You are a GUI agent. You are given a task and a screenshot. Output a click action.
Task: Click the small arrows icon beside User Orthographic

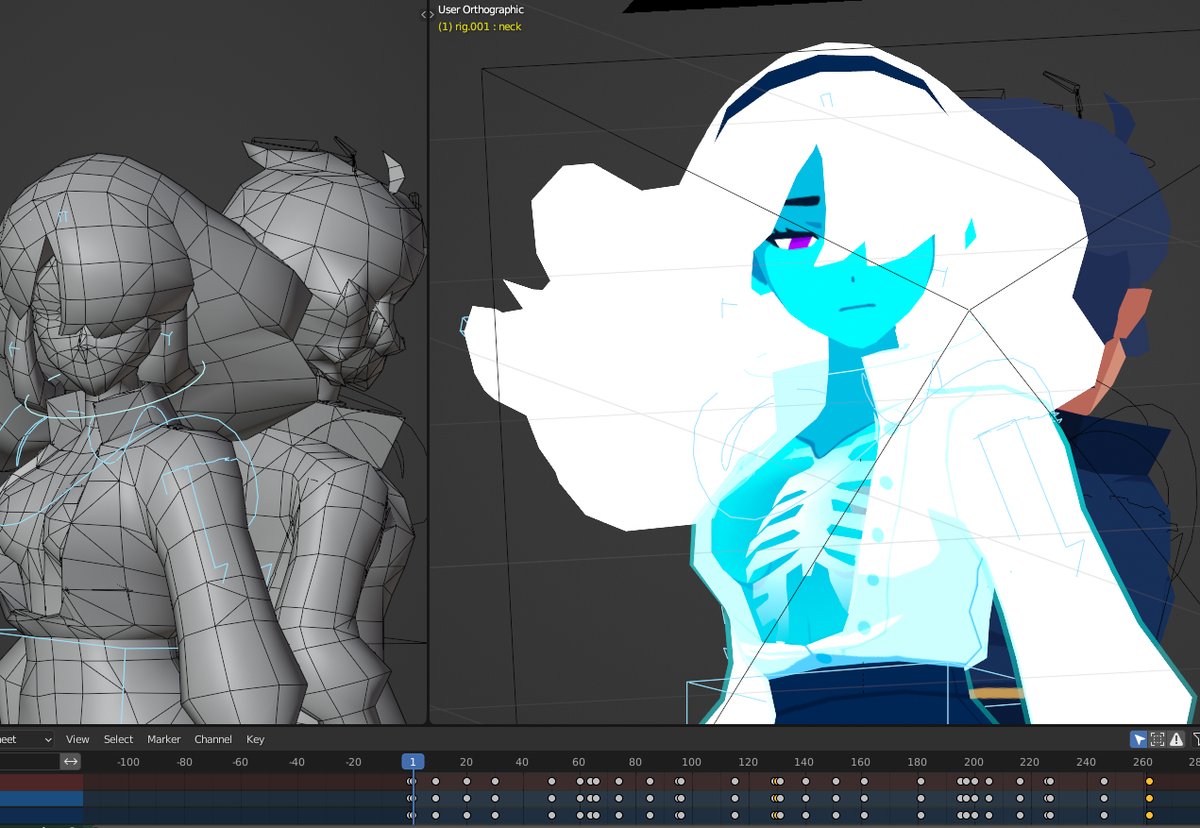[427, 14]
